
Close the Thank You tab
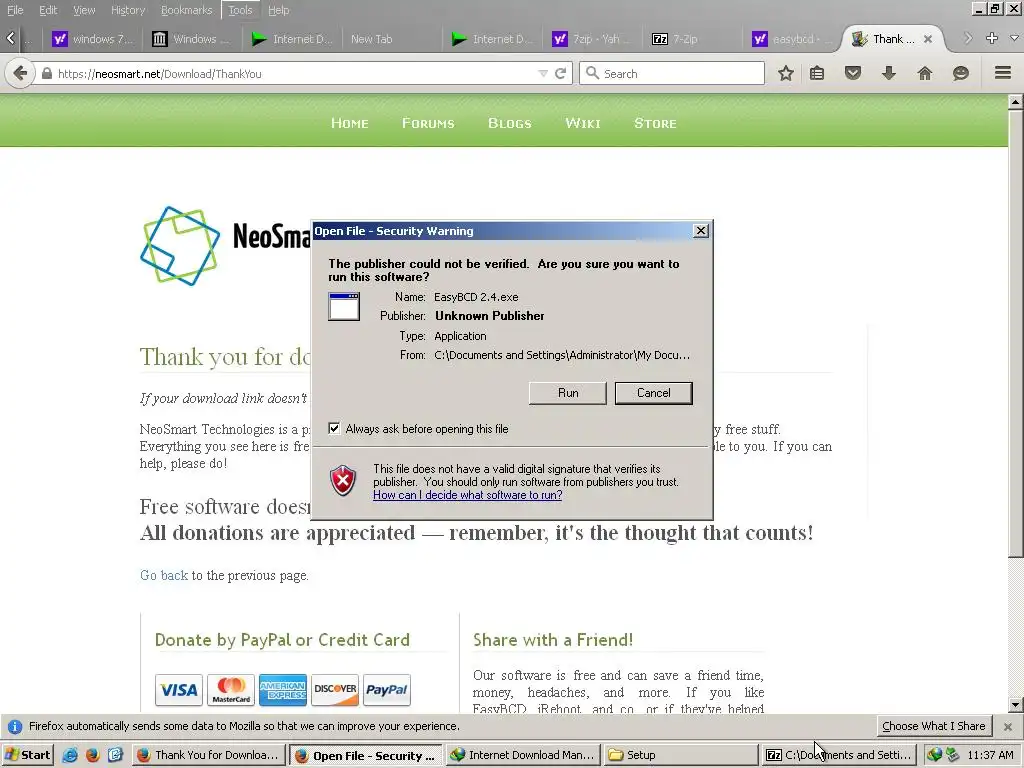point(927,39)
